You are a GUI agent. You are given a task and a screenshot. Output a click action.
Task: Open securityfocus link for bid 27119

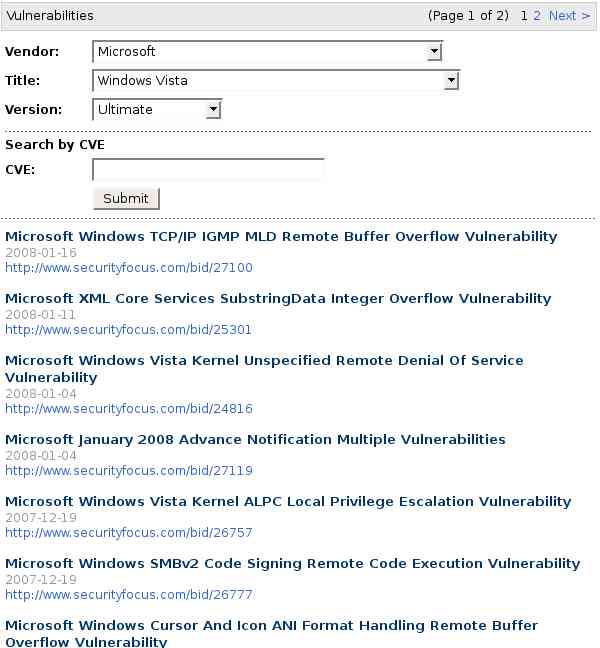[x=129, y=471]
